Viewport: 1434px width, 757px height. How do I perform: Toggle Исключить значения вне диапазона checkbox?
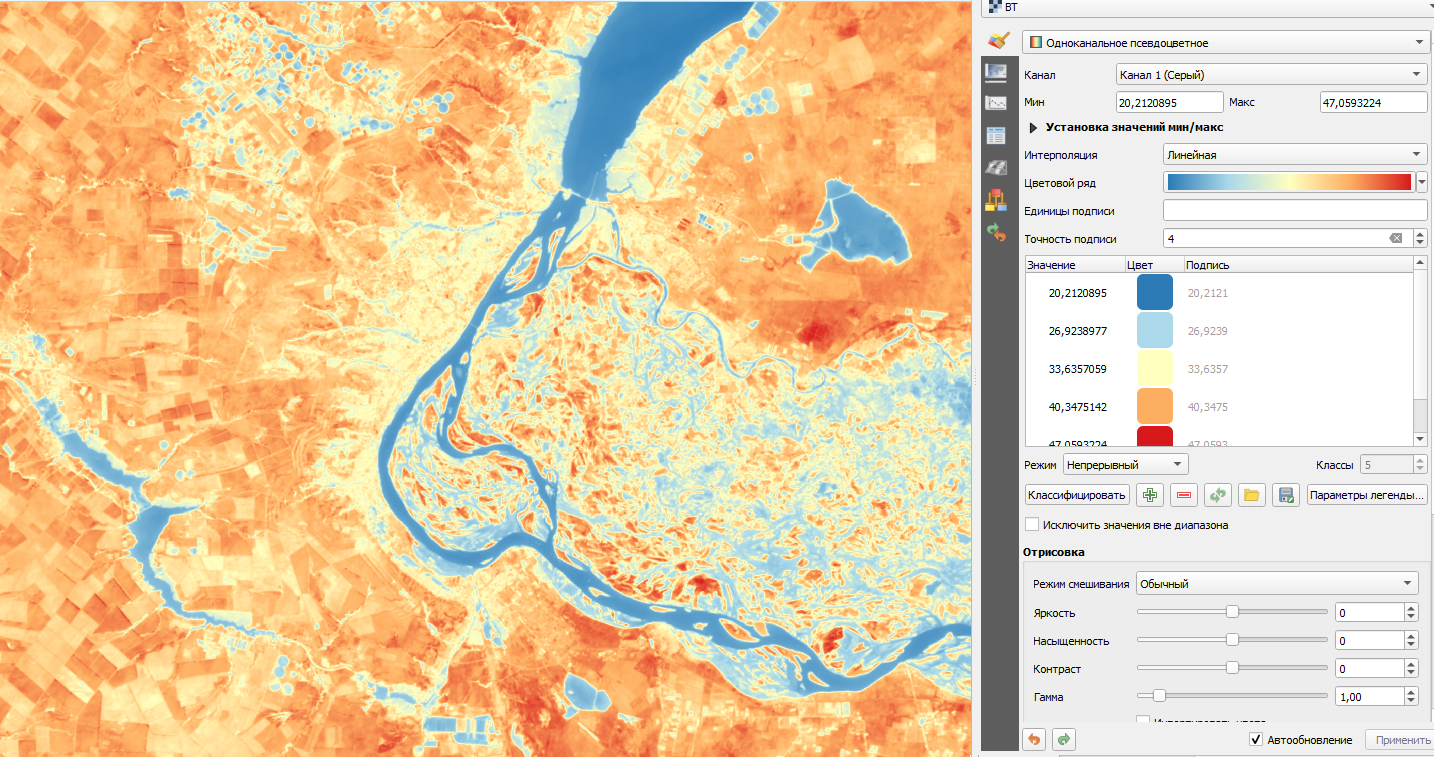click(1032, 524)
